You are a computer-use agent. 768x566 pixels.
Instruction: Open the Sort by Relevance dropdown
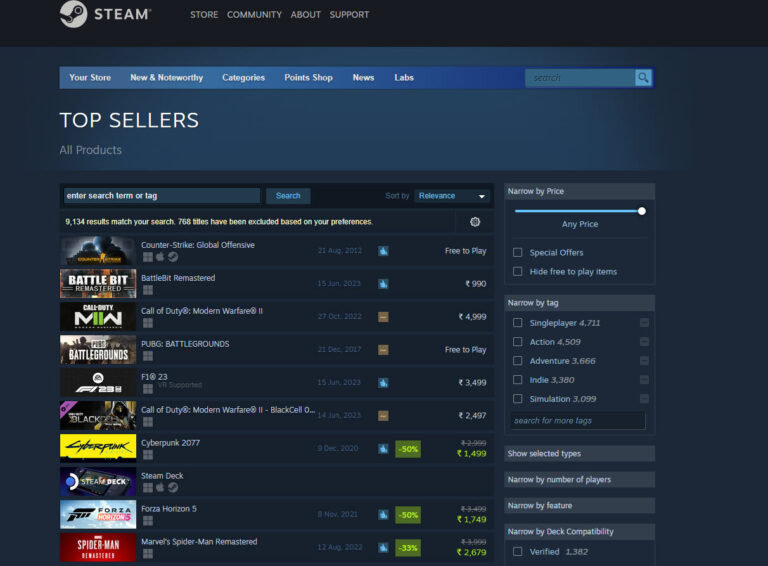click(452, 196)
